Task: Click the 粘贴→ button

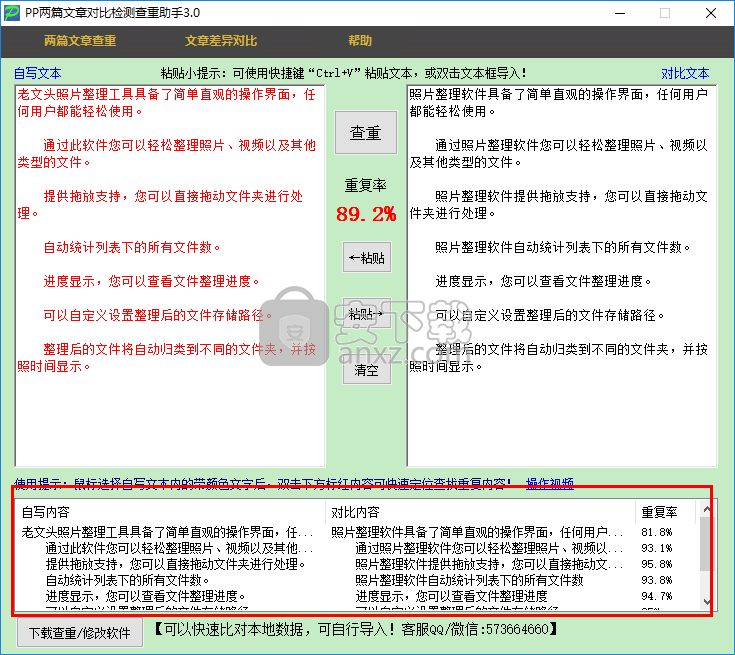Action: (367, 314)
